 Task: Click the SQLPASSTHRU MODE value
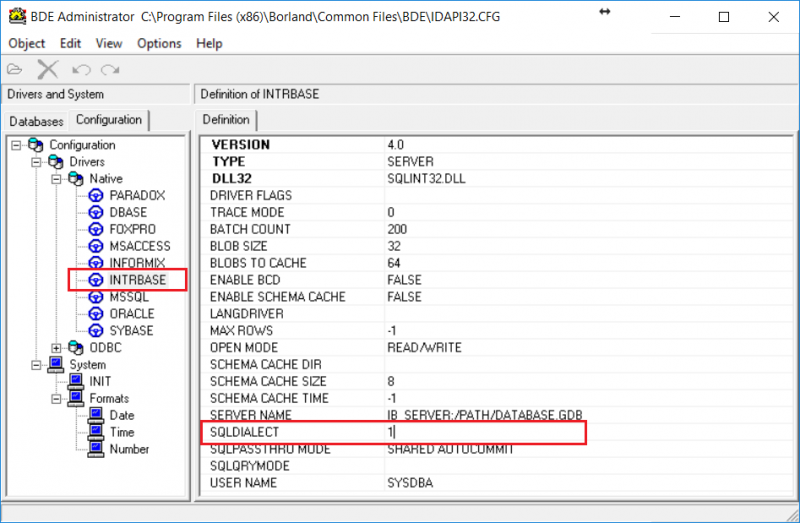pos(451,449)
